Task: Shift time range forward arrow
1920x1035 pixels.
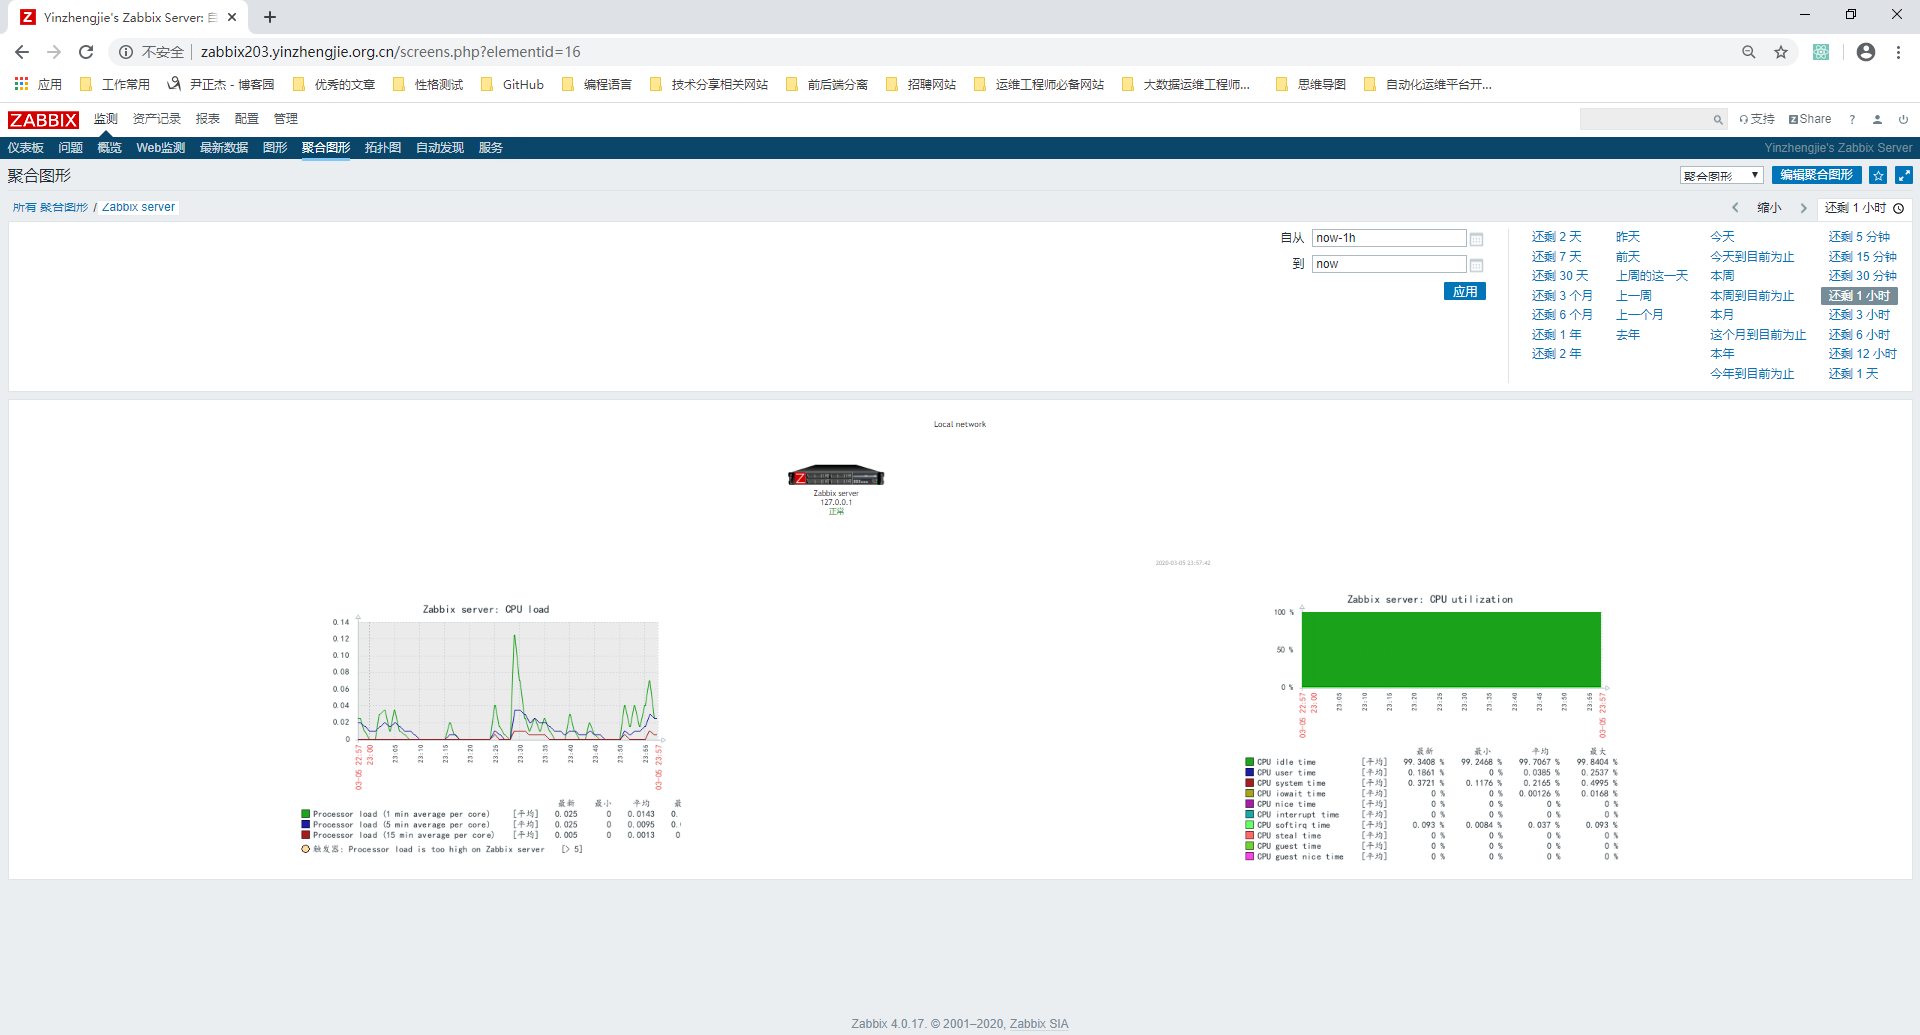Action: [1803, 208]
